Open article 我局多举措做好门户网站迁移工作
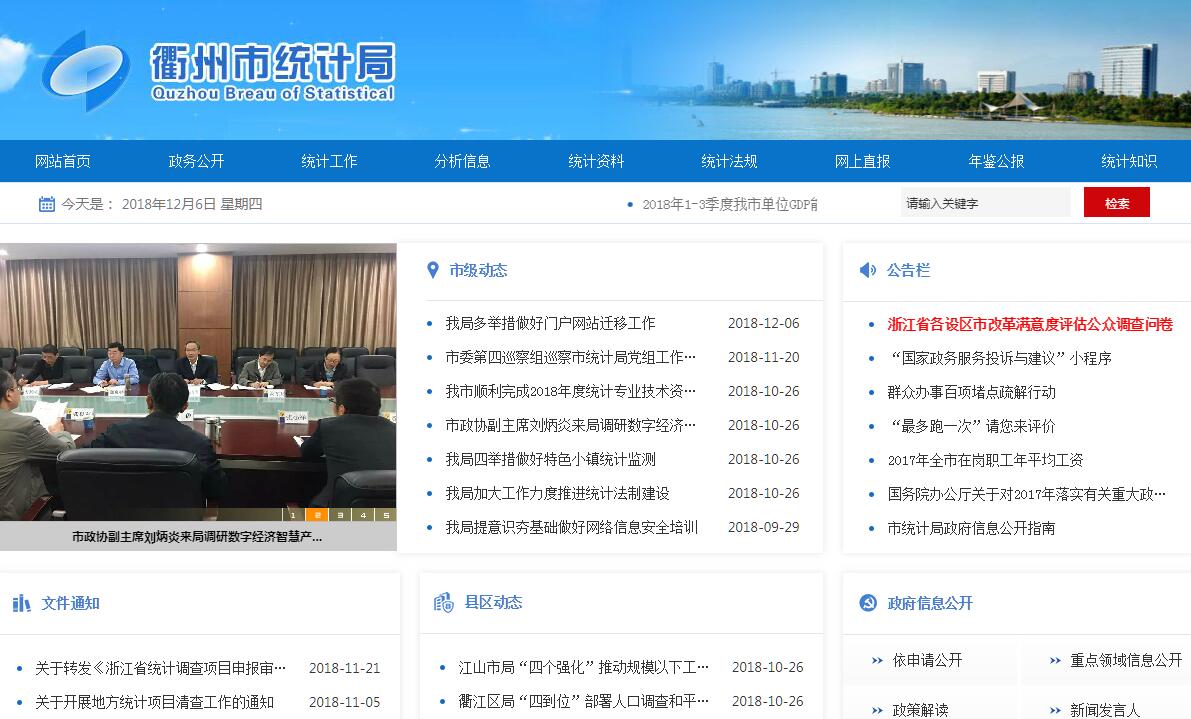Viewport: 1191px width, 719px height. [x=550, y=323]
